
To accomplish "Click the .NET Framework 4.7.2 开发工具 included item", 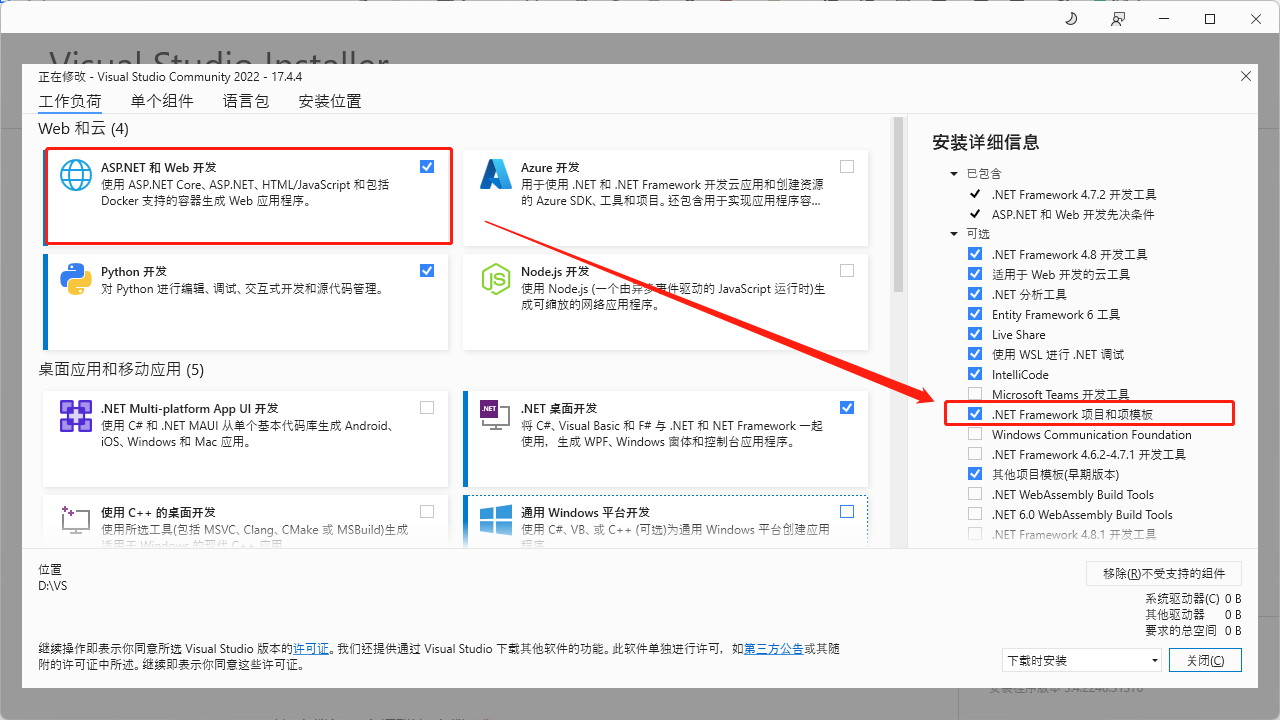I will tap(1074, 194).
